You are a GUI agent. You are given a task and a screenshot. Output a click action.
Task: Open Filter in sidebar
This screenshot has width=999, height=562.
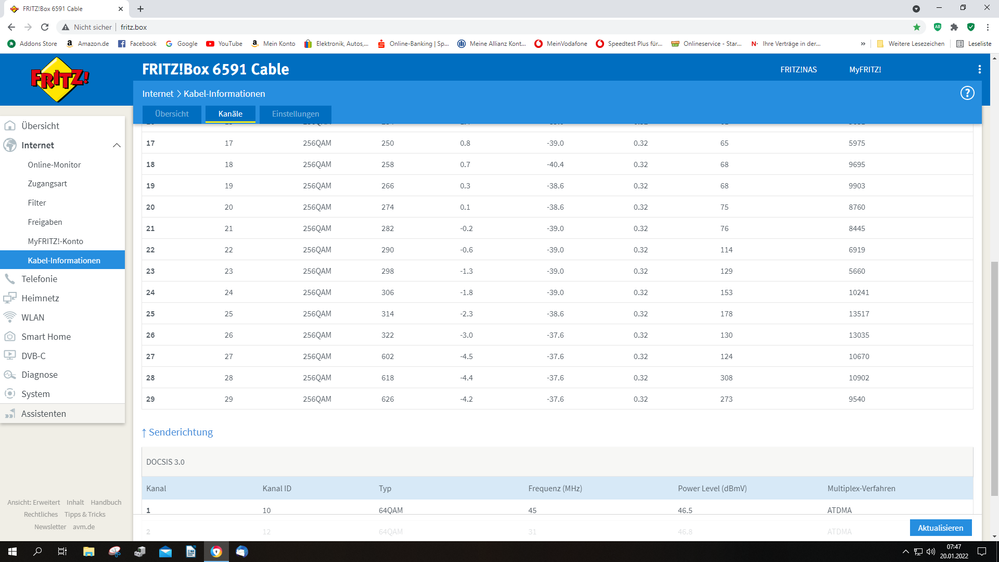pyautogui.click(x=37, y=203)
